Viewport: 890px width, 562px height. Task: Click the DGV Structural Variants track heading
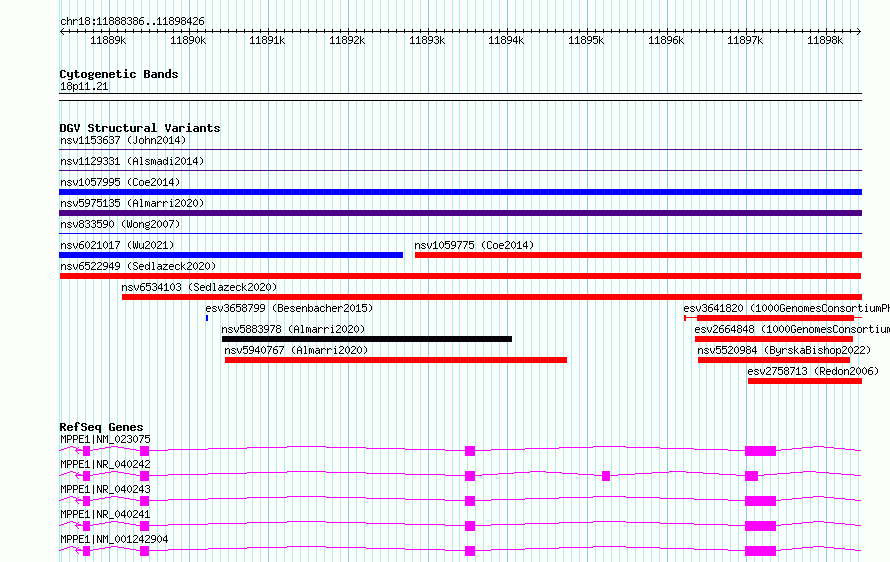140,128
